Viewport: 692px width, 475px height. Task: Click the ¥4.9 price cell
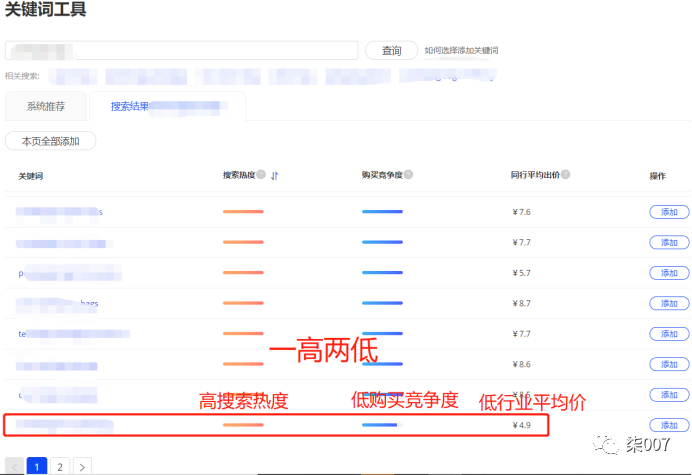(521, 425)
